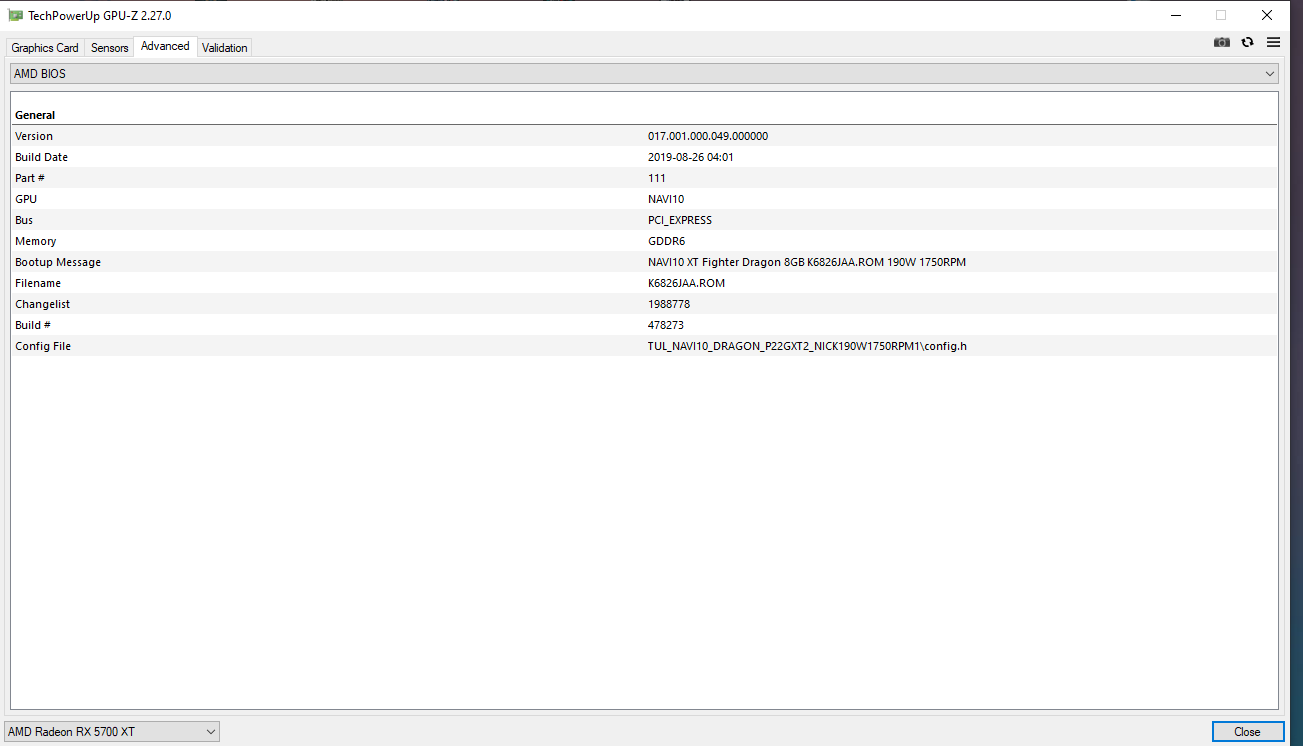Select the Advanced tab
The height and width of the screenshot is (746, 1303).
pos(165,46)
